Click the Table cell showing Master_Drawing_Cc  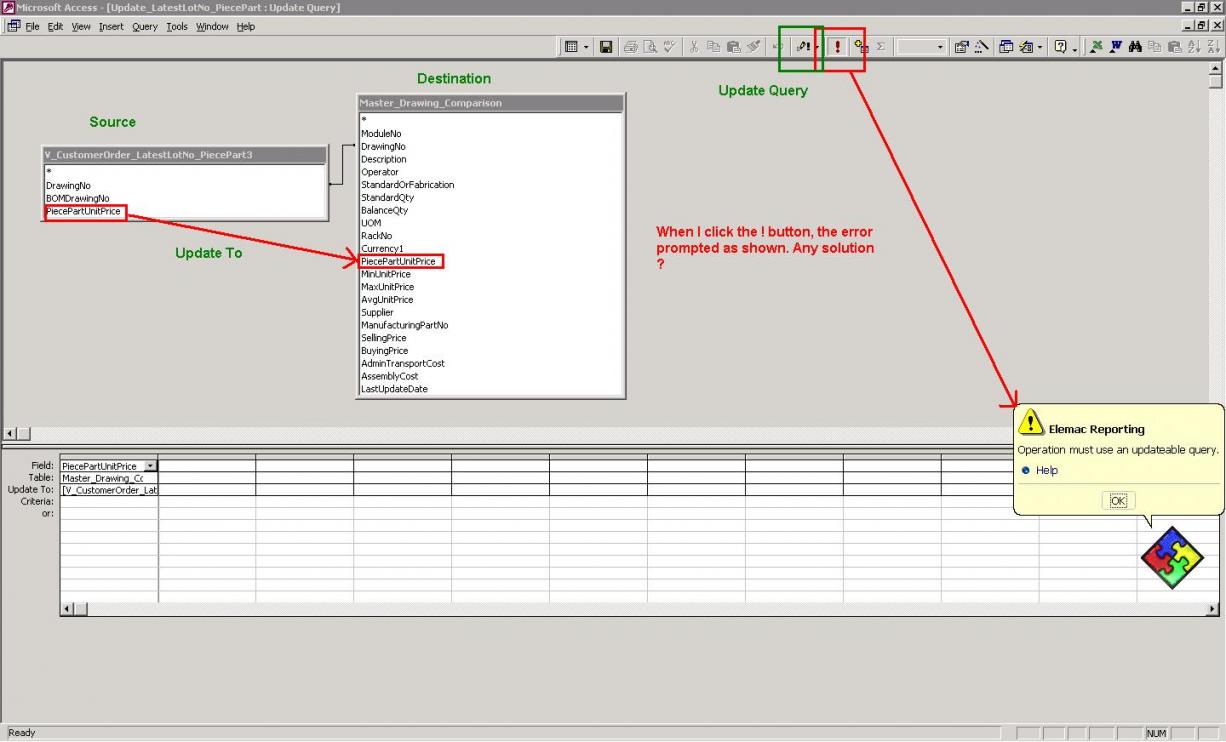[109, 478]
